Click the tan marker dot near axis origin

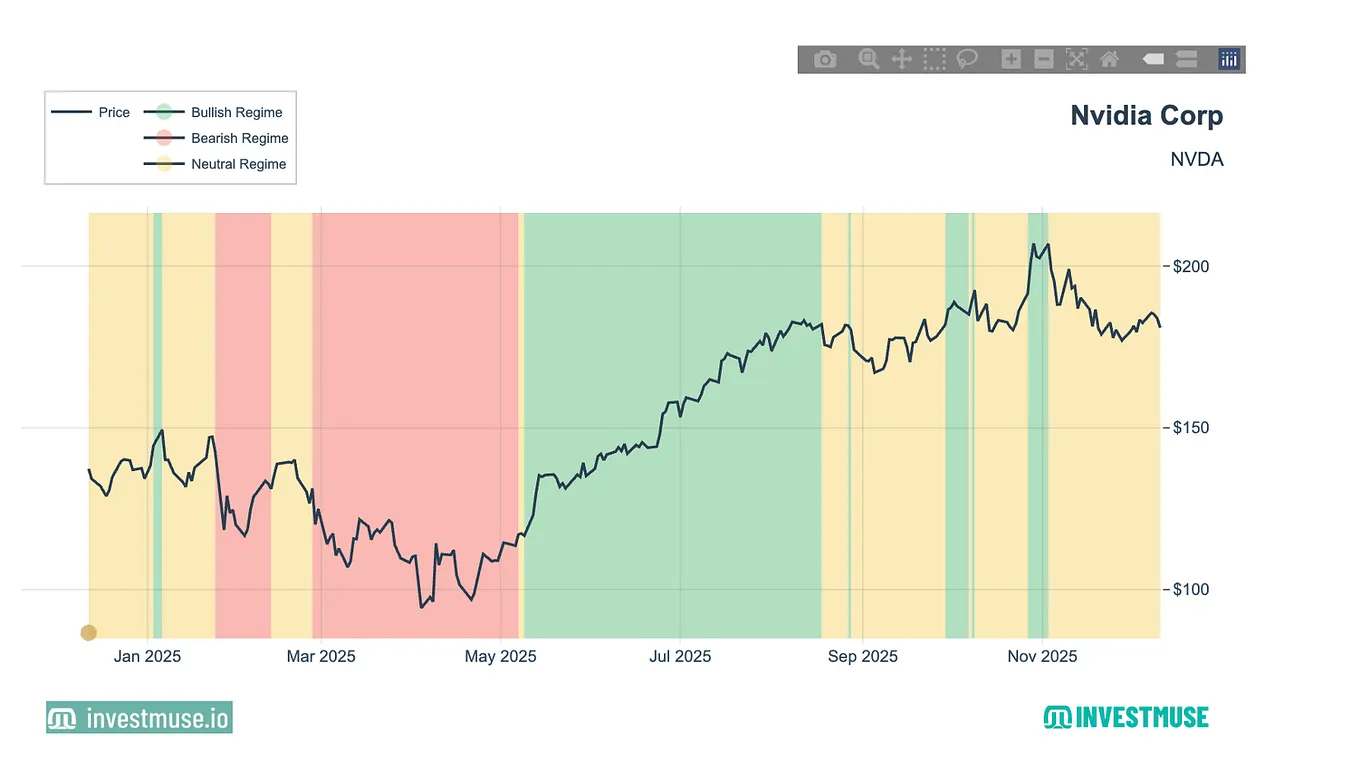[88, 632]
